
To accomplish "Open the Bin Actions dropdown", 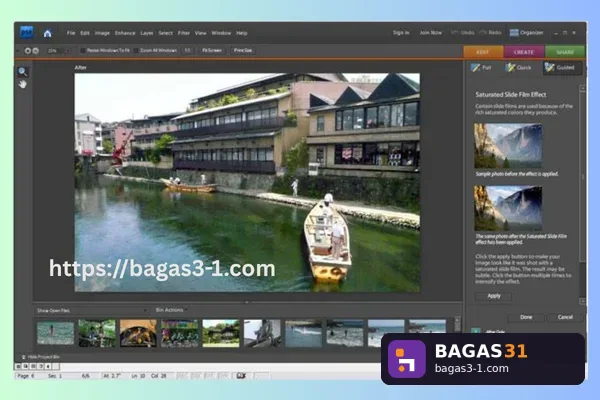I will (170, 310).
